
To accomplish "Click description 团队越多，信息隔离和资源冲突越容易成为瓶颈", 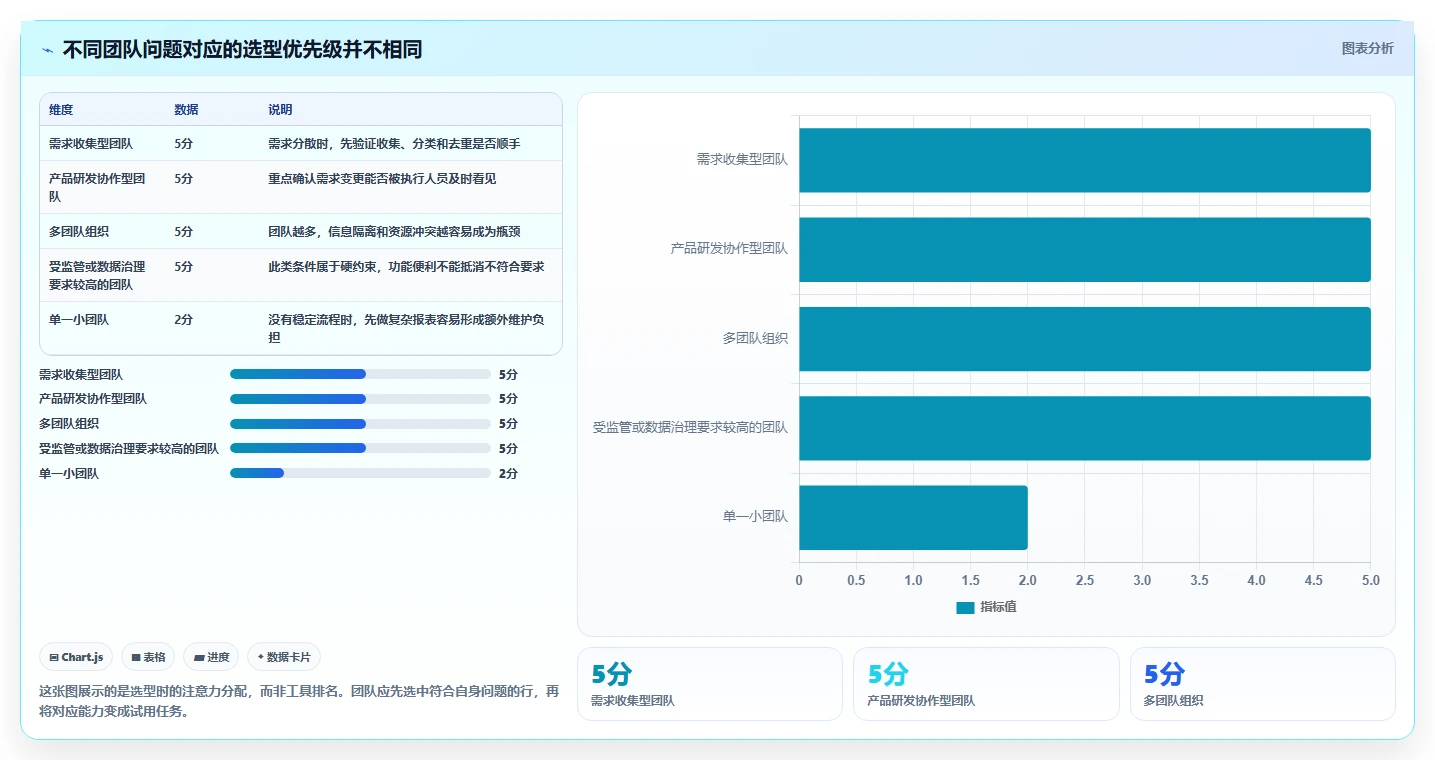I will pyautogui.click(x=394, y=232).
